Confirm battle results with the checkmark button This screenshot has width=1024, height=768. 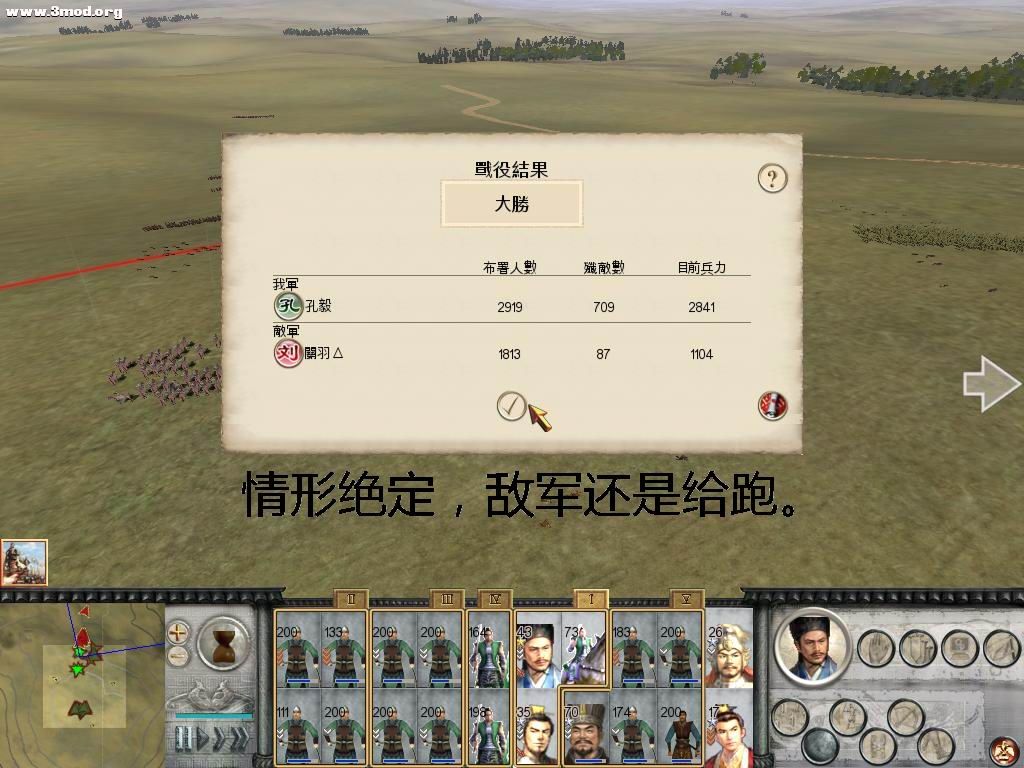(x=511, y=406)
